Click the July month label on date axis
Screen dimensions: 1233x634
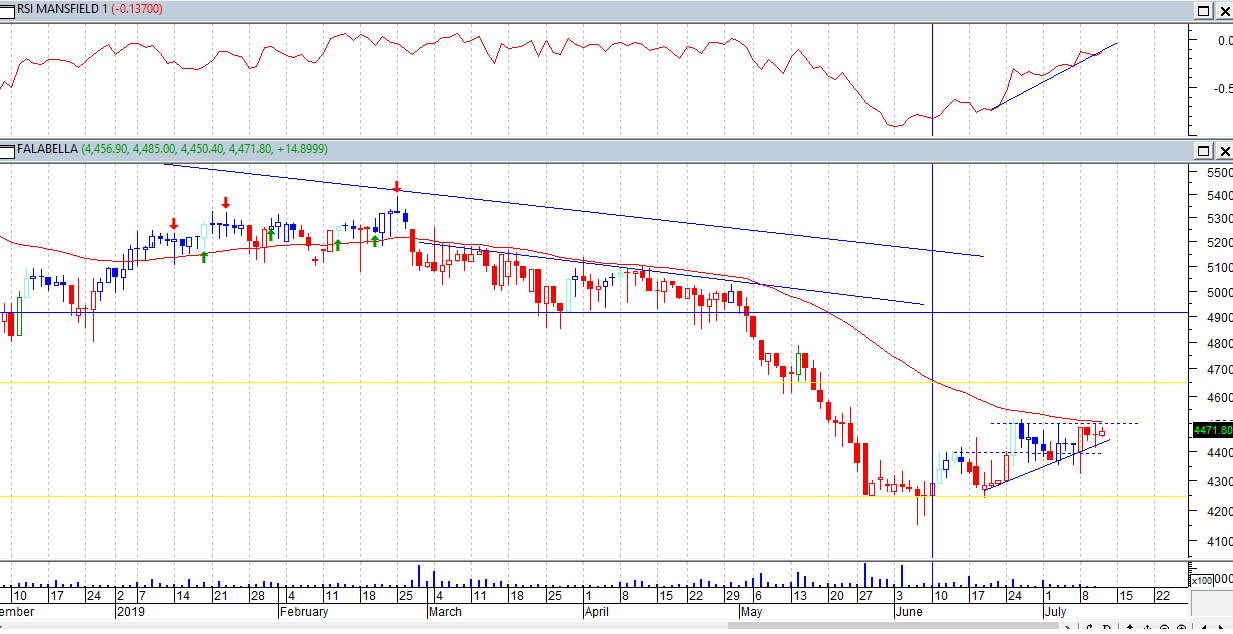[1057, 611]
